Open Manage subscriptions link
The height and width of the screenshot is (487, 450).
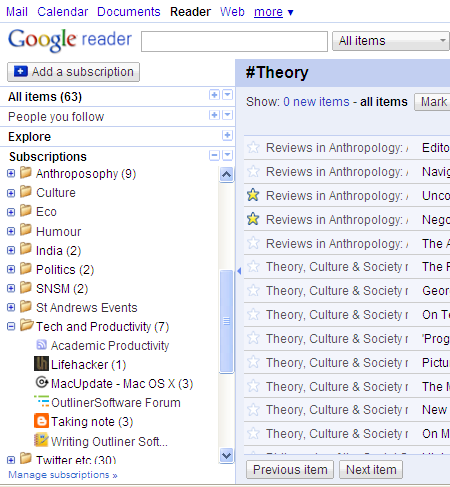[x=63, y=475]
